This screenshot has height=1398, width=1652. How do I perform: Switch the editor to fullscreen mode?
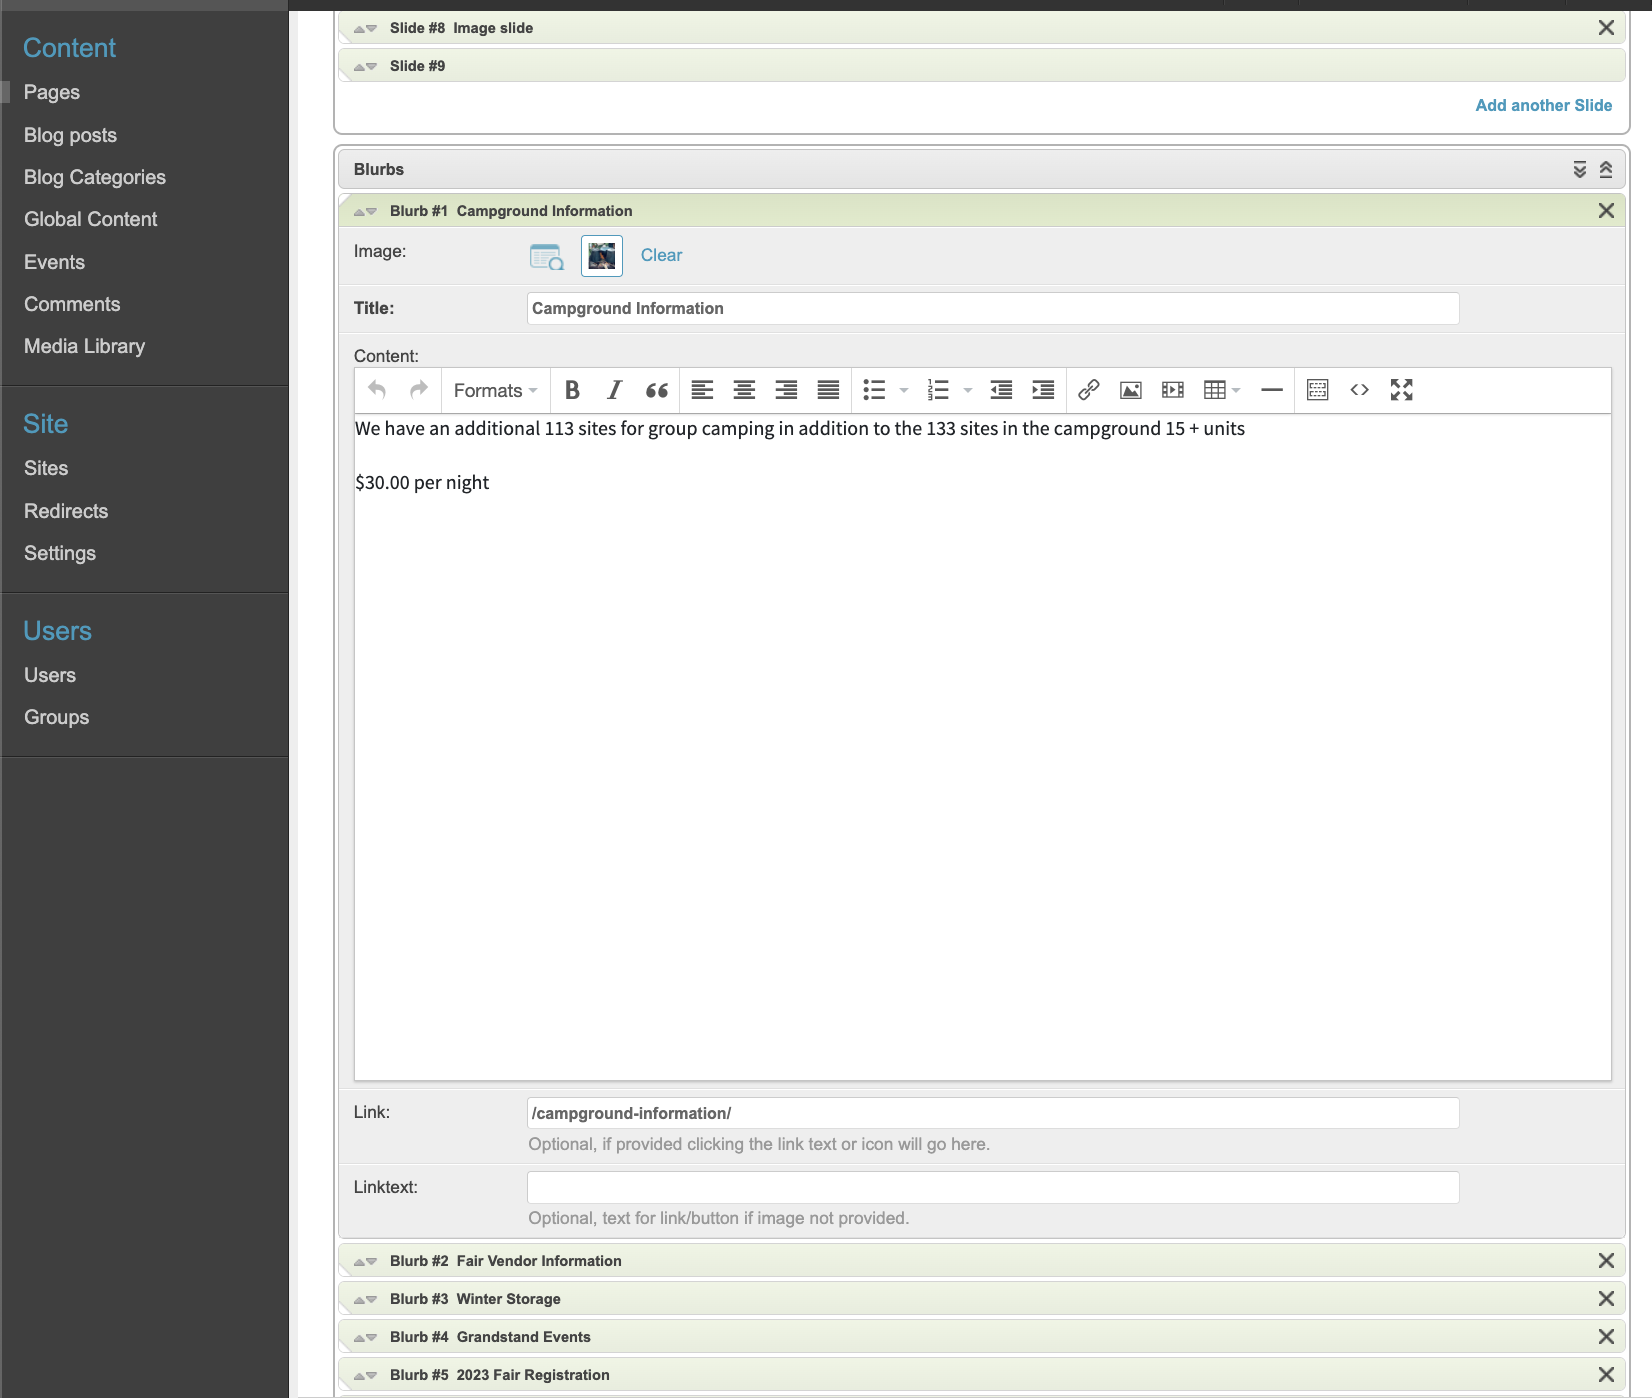1401,390
